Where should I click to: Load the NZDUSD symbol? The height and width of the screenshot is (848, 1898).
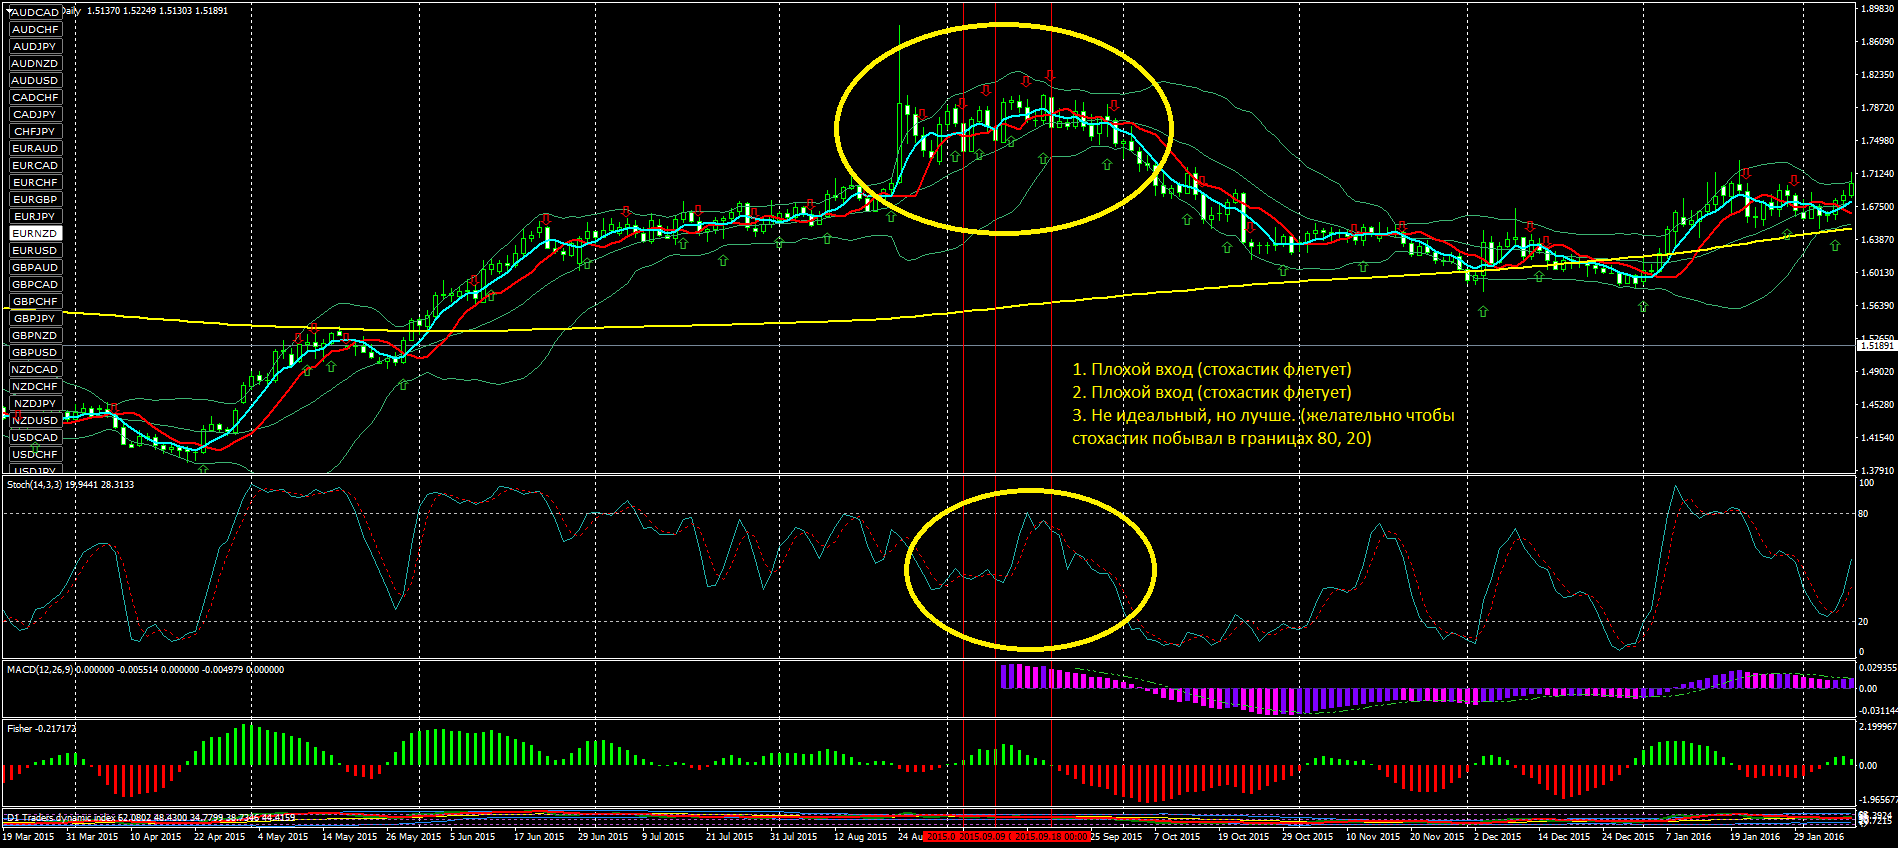[x=35, y=420]
